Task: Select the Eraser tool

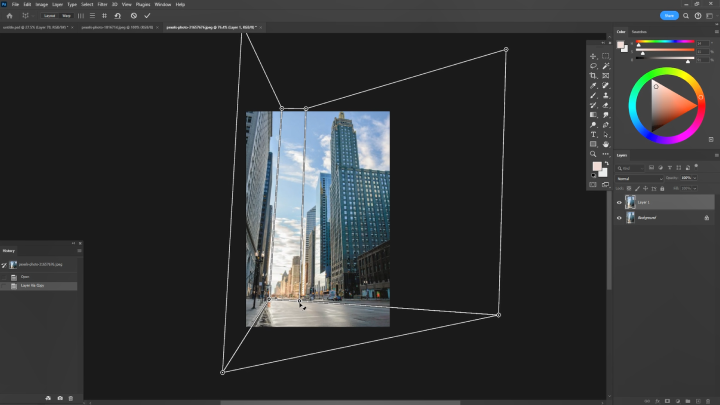Action: pyautogui.click(x=606, y=105)
